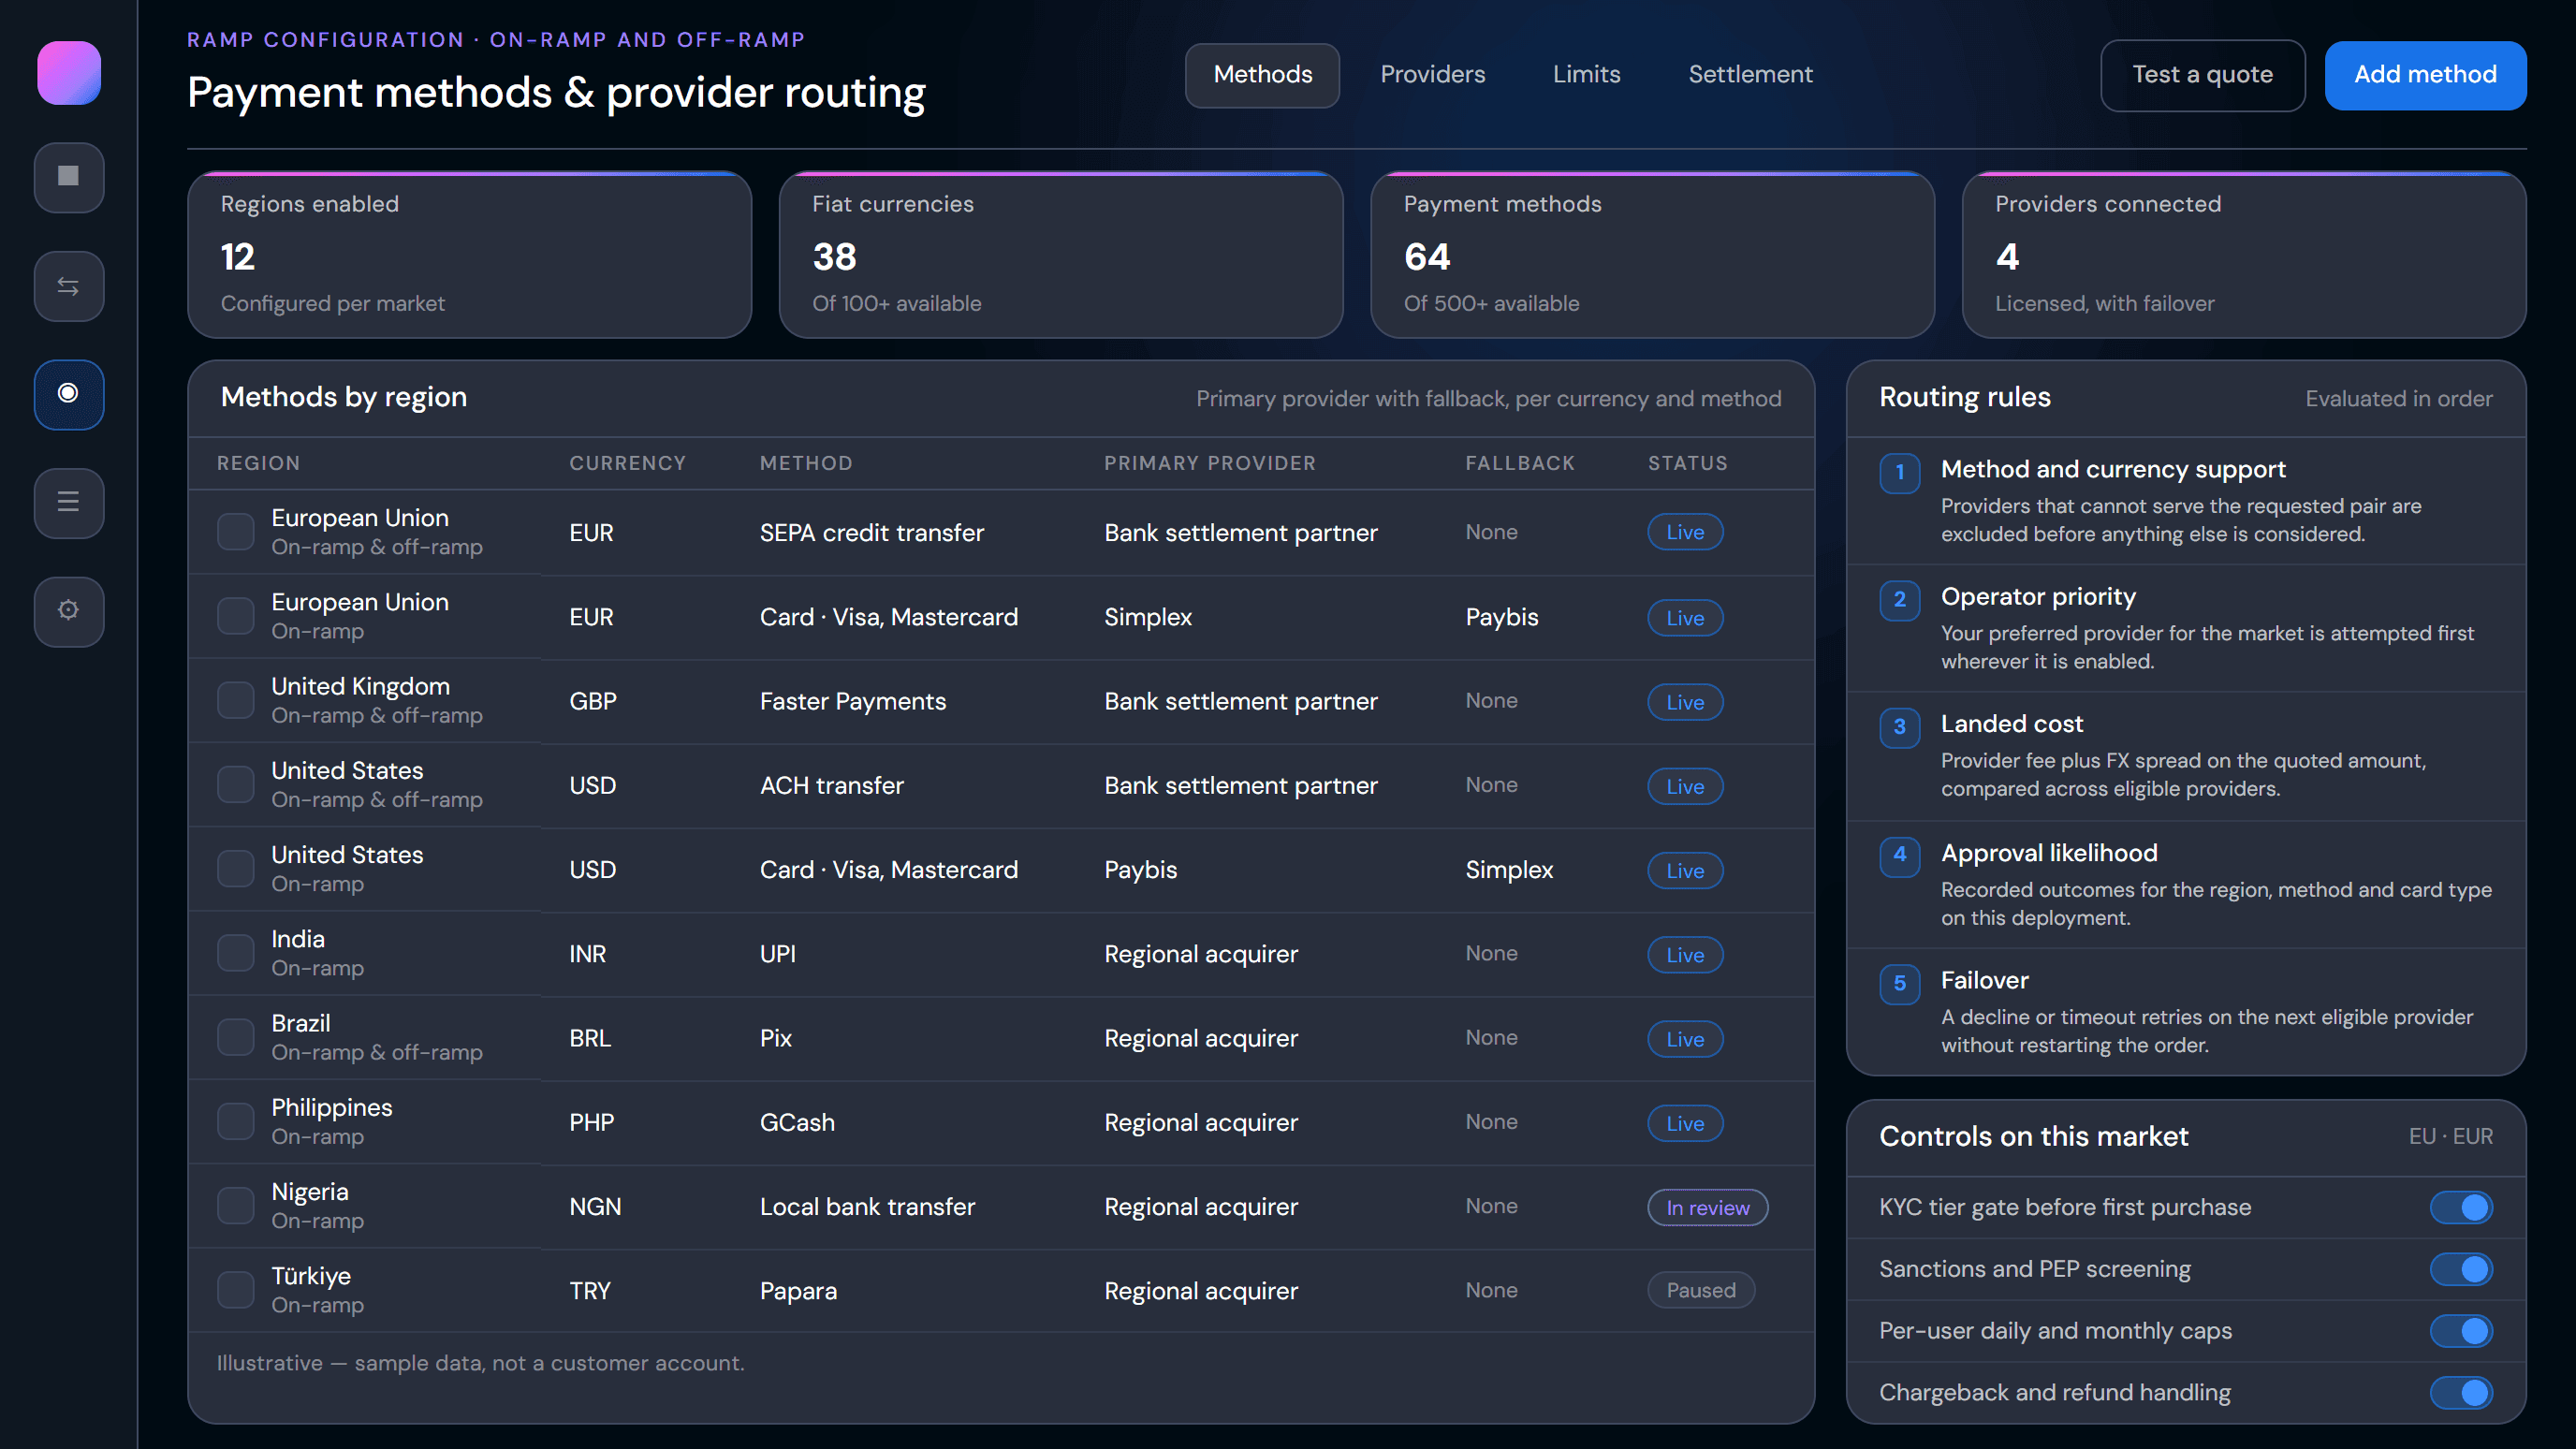Switch to the Providers tab
Screen dimensions: 2576x1449
(1432, 75)
